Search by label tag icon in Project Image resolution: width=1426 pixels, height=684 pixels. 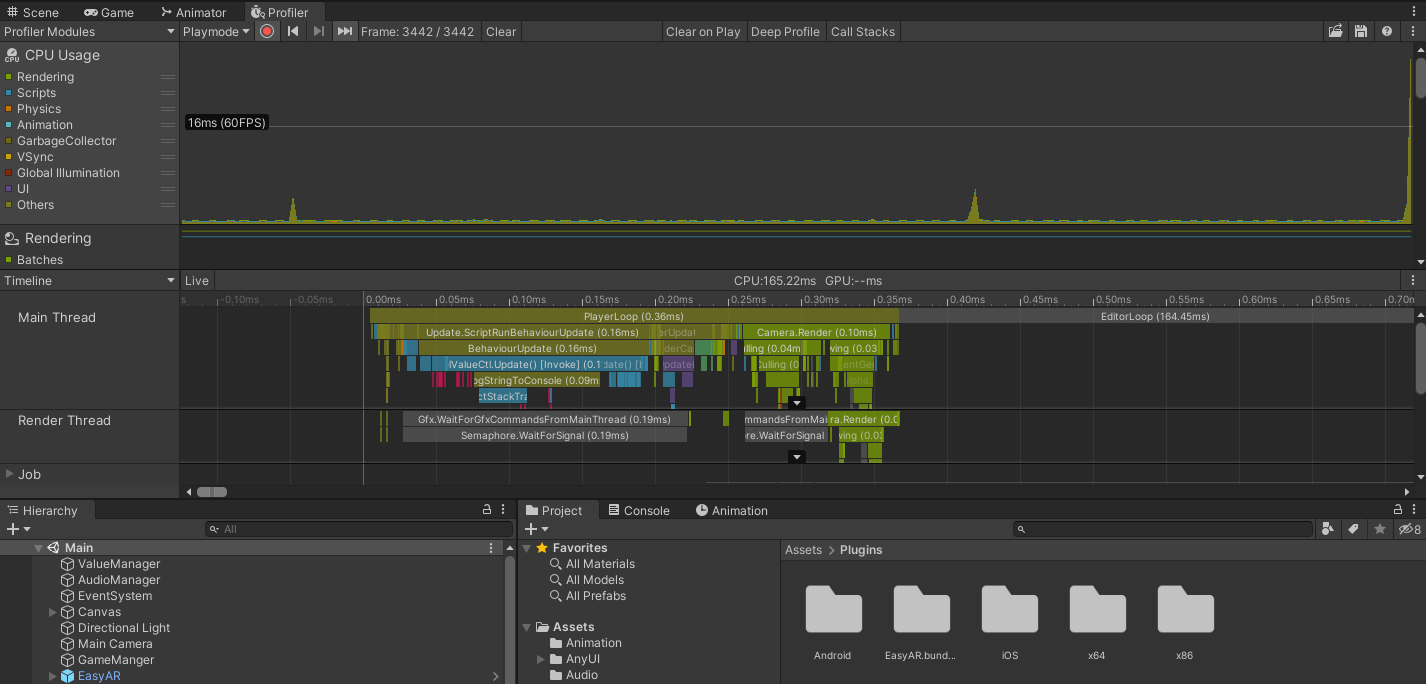[x=1354, y=529]
